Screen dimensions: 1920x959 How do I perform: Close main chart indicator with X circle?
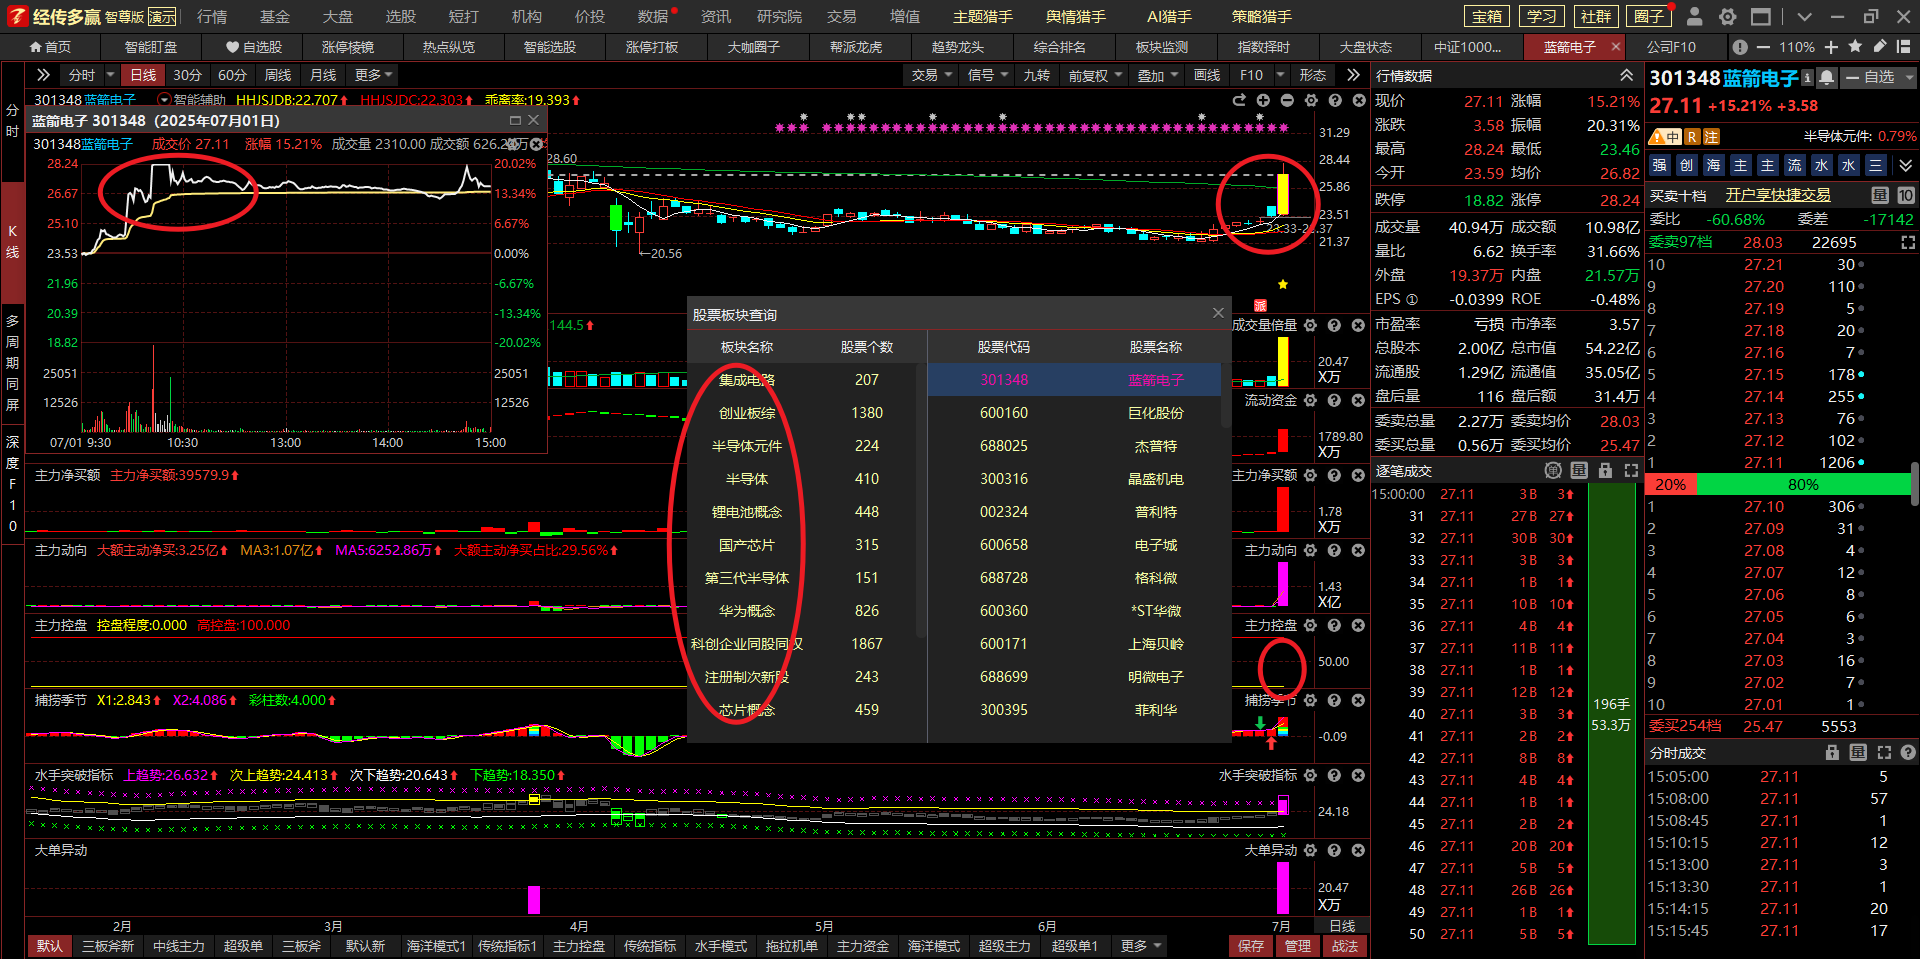(x=1359, y=100)
